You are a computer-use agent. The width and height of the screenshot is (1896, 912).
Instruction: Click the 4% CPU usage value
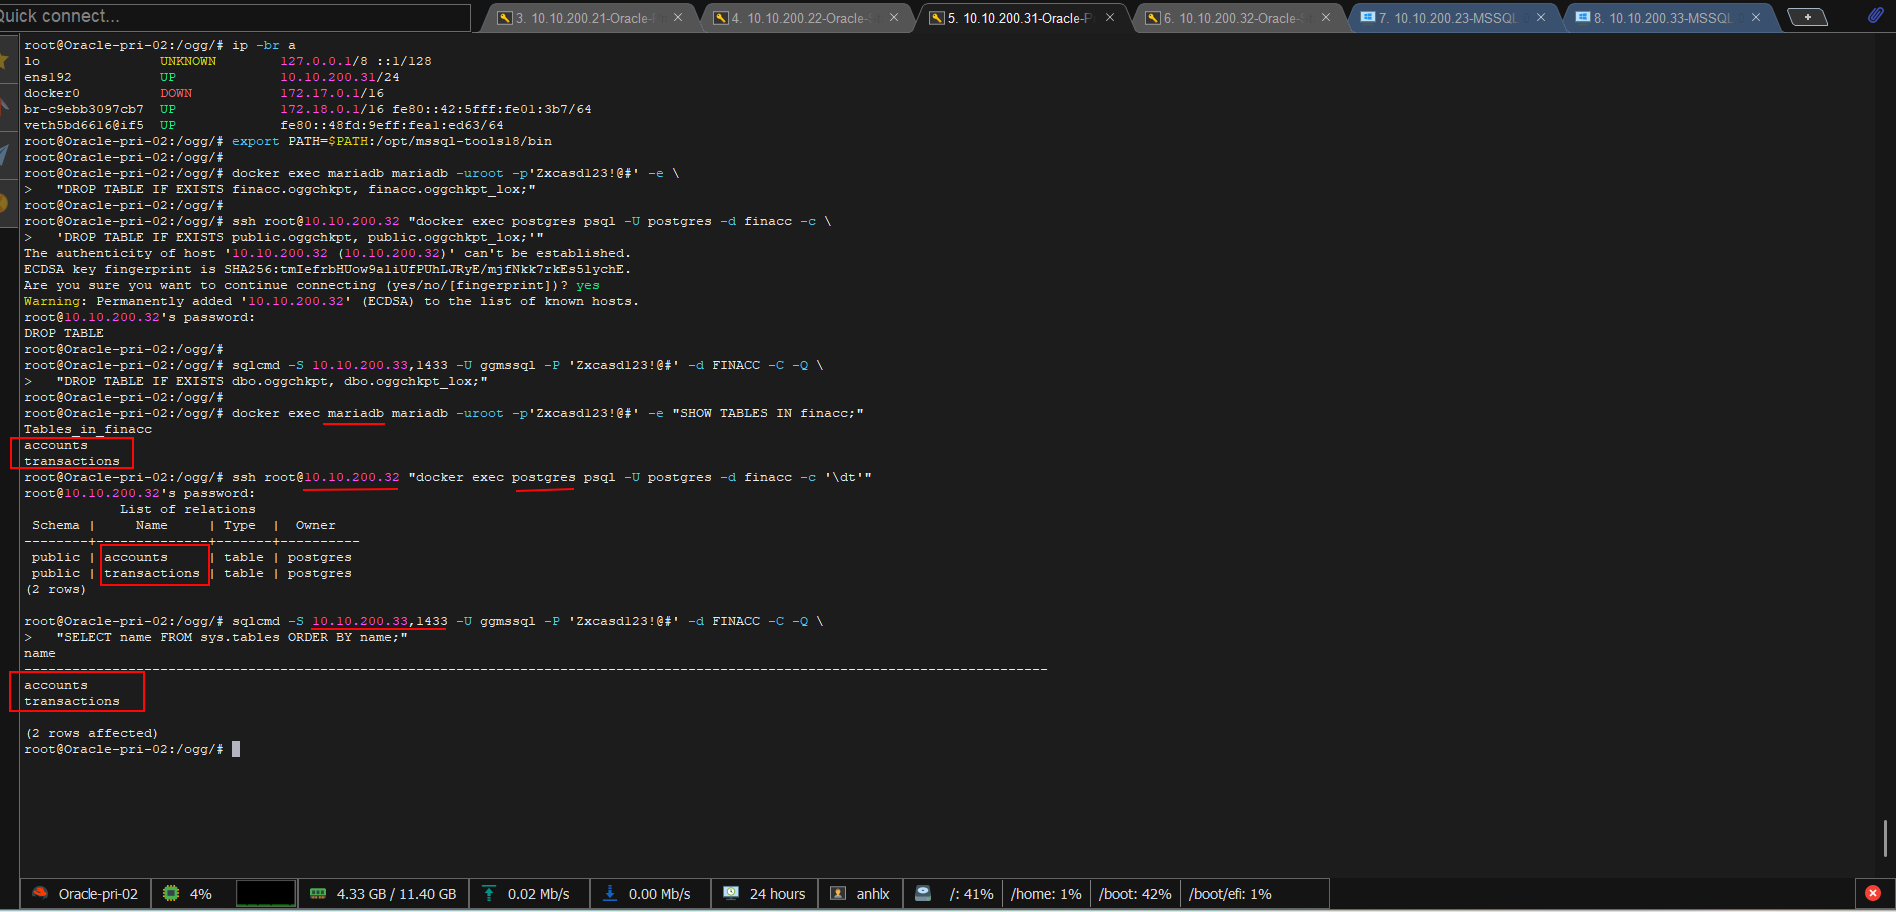pos(201,894)
